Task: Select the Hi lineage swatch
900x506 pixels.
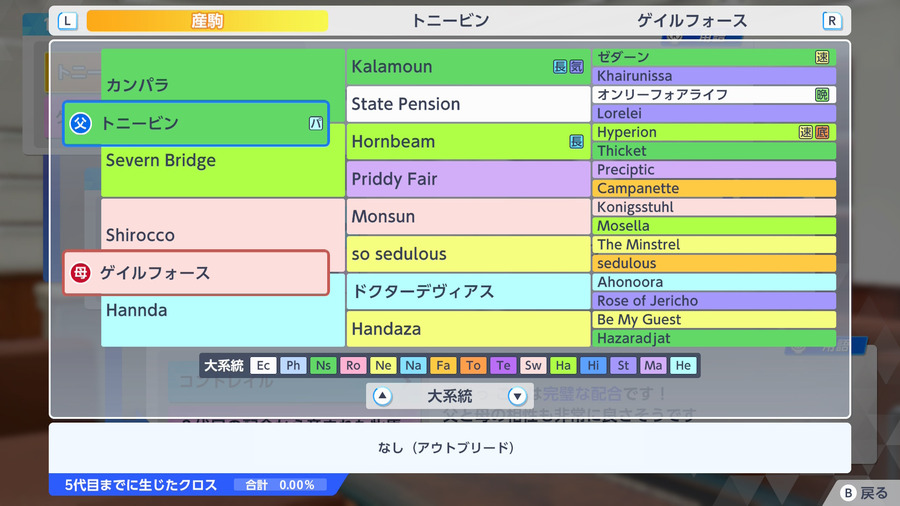Action: click(593, 365)
